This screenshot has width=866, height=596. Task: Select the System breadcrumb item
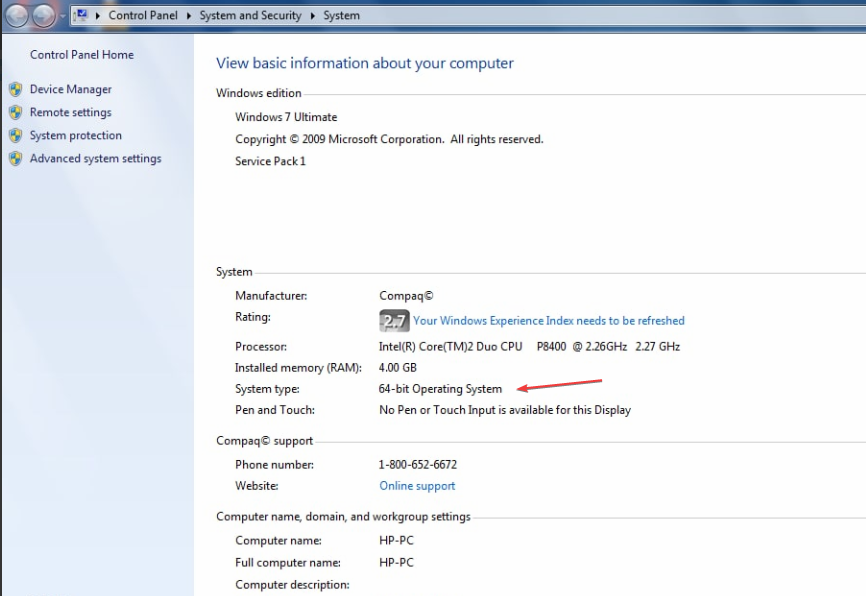(341, 15)
